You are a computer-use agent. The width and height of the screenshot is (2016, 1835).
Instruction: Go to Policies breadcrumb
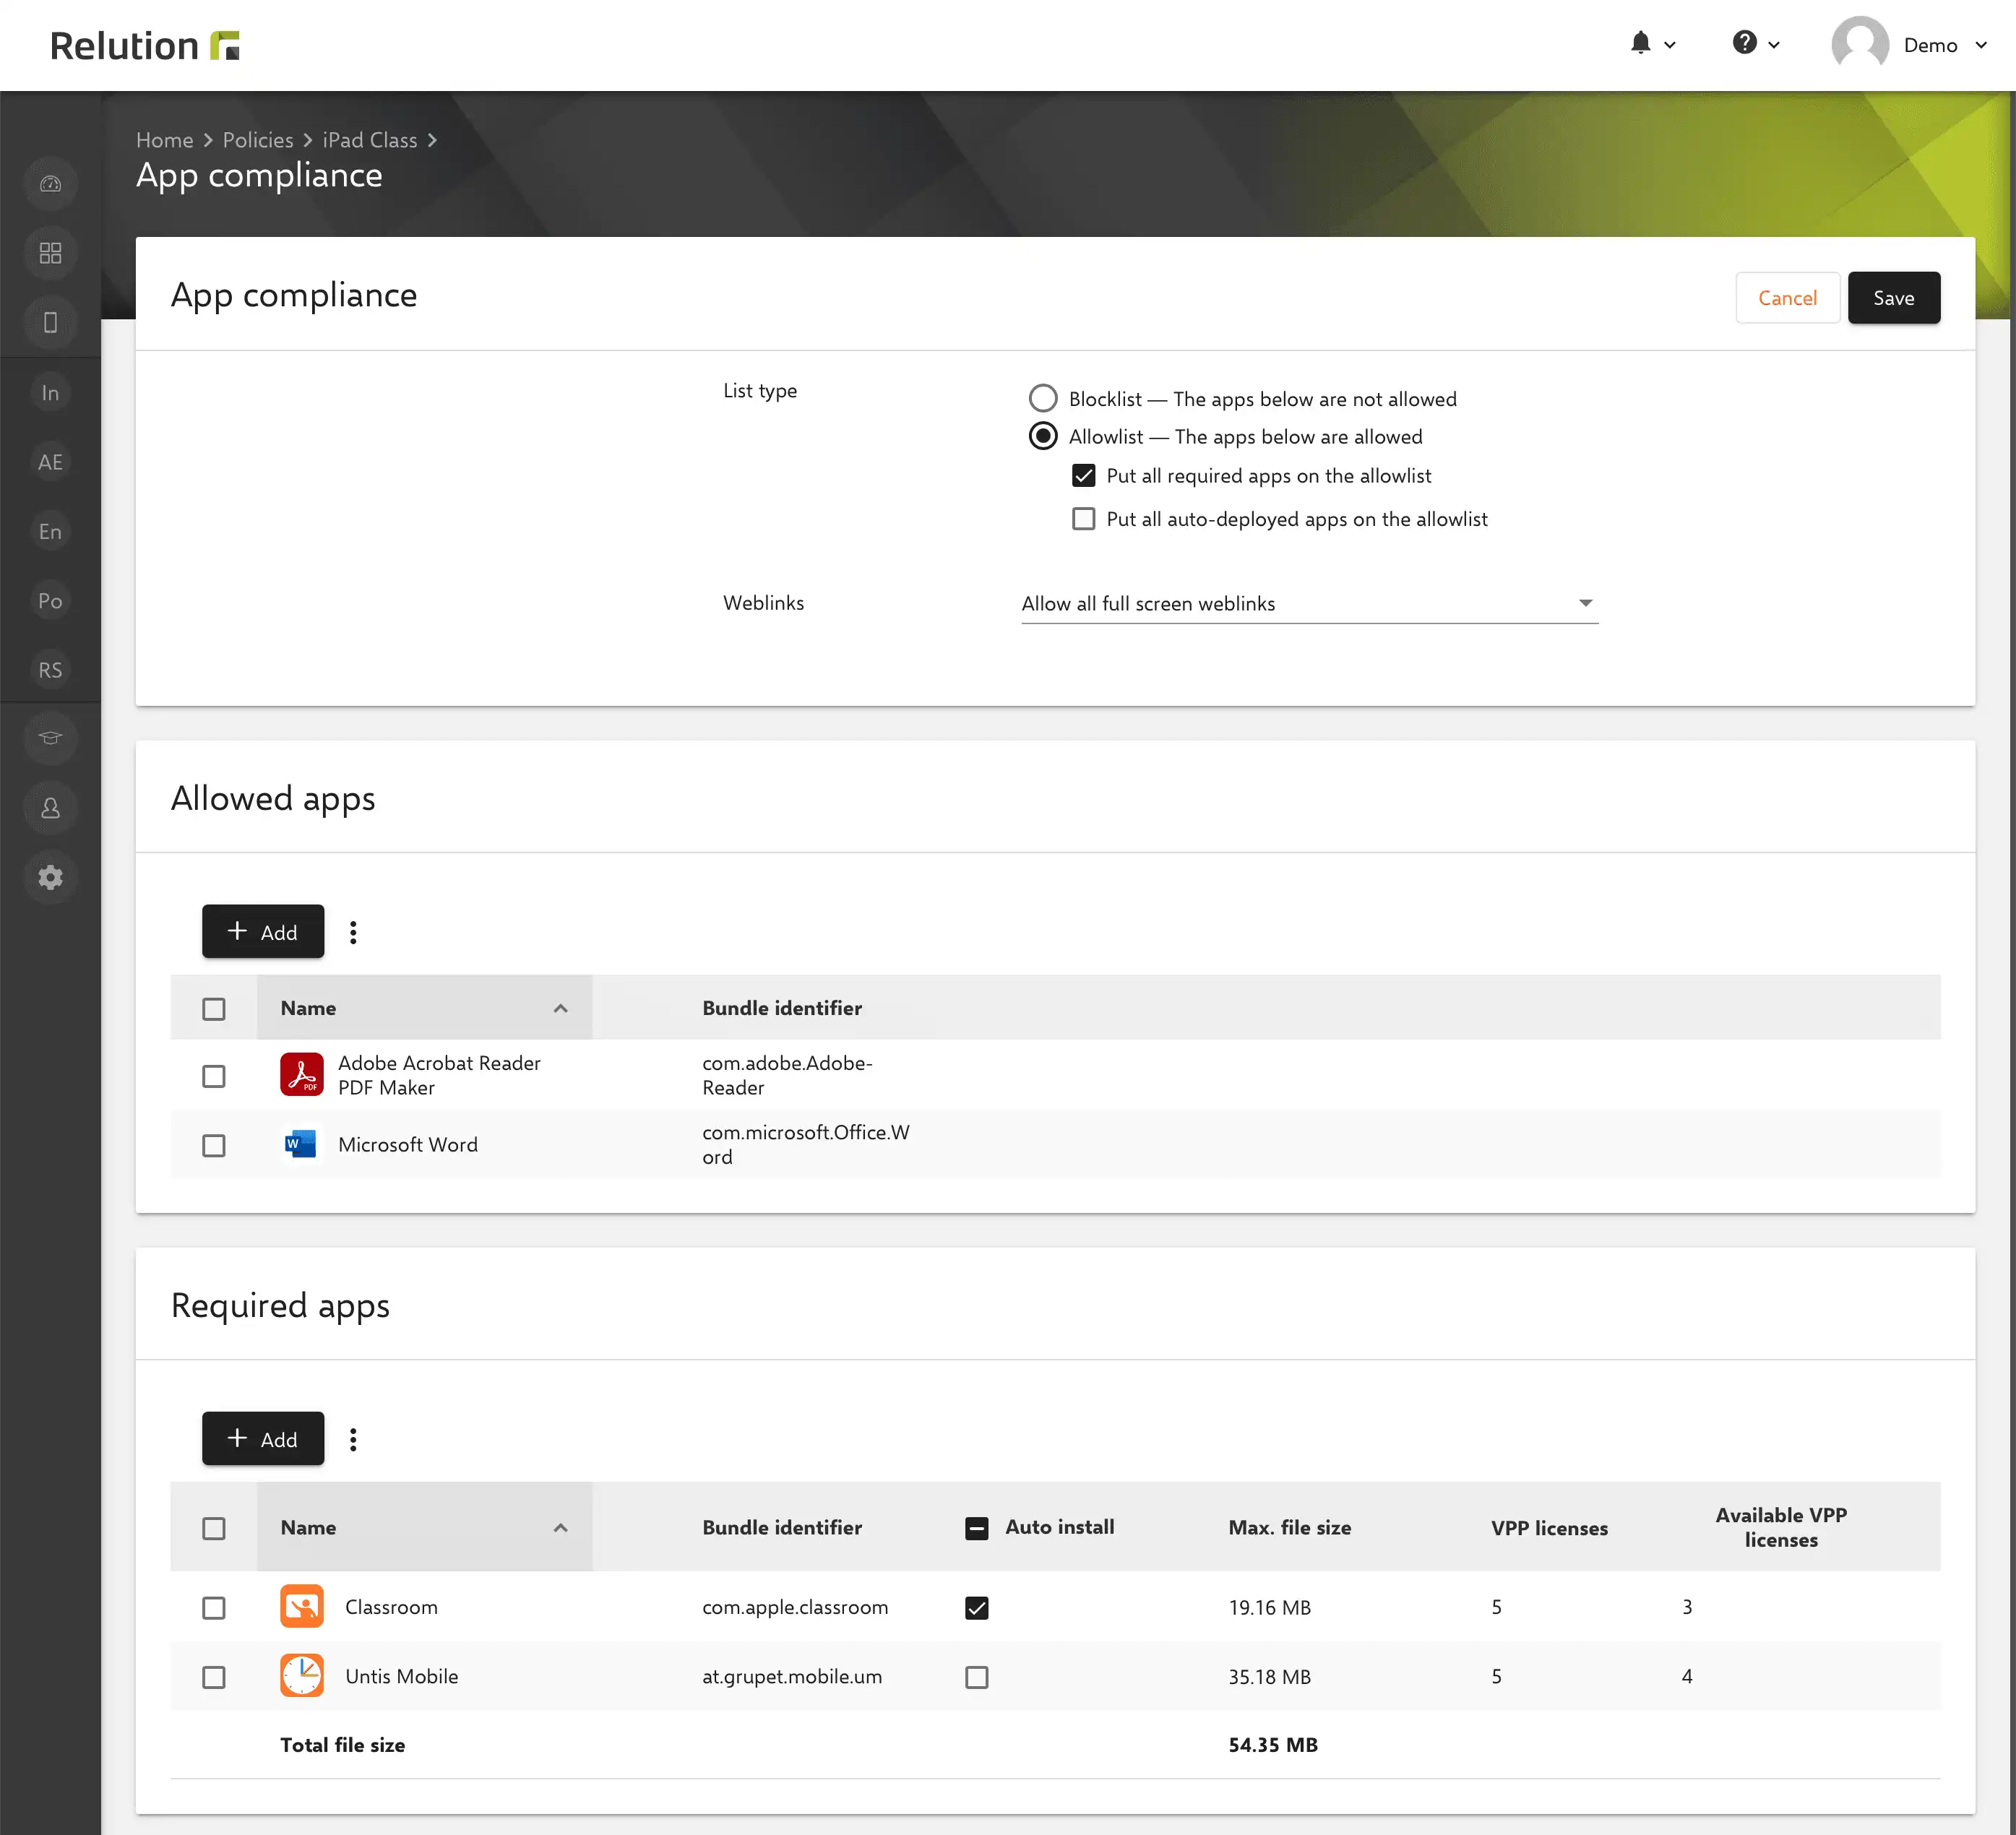(258, 140)
